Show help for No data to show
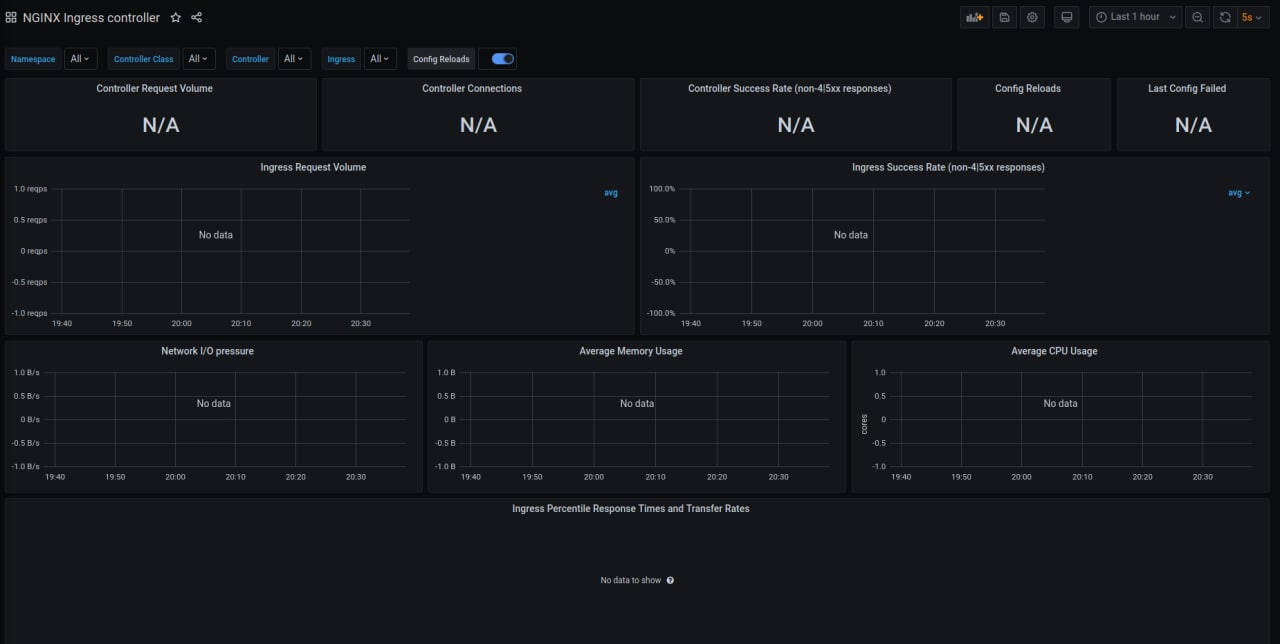The image size is (1280, 644). tap(670, 580)
